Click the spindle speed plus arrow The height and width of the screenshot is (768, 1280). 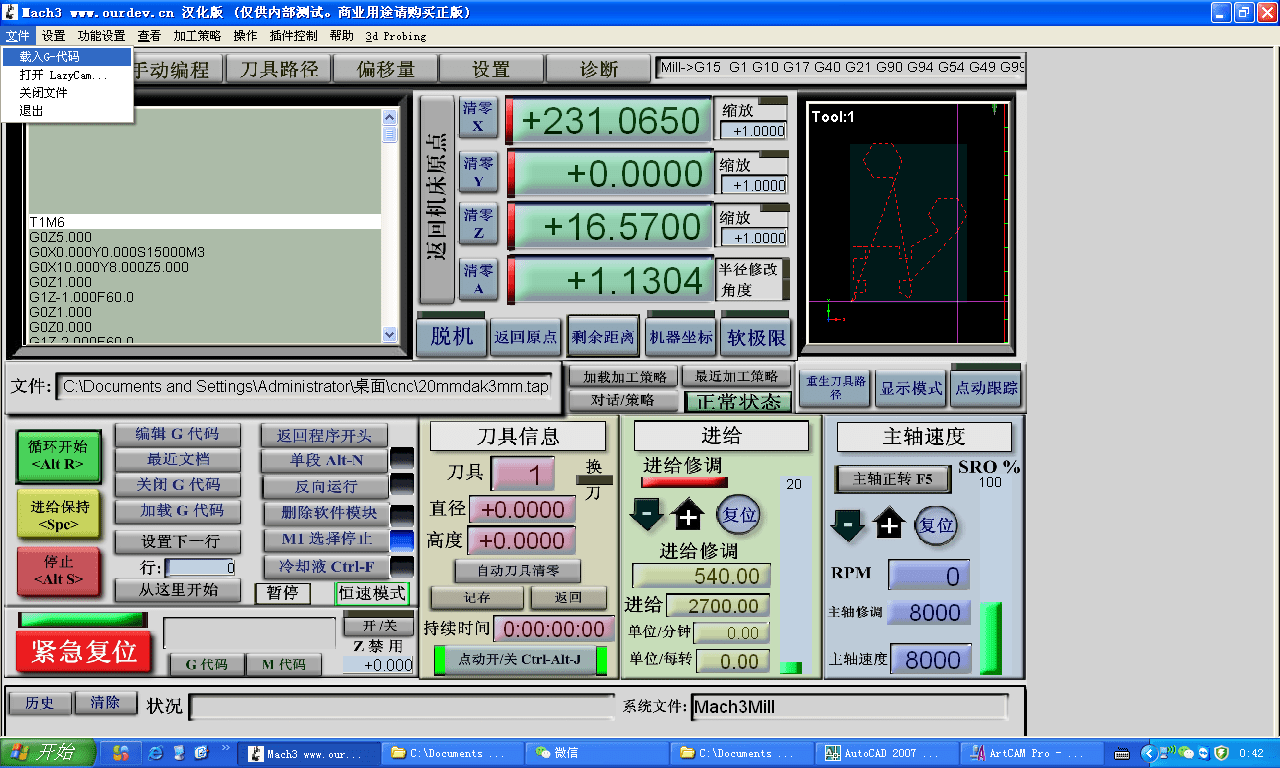[x=890, y=524]
